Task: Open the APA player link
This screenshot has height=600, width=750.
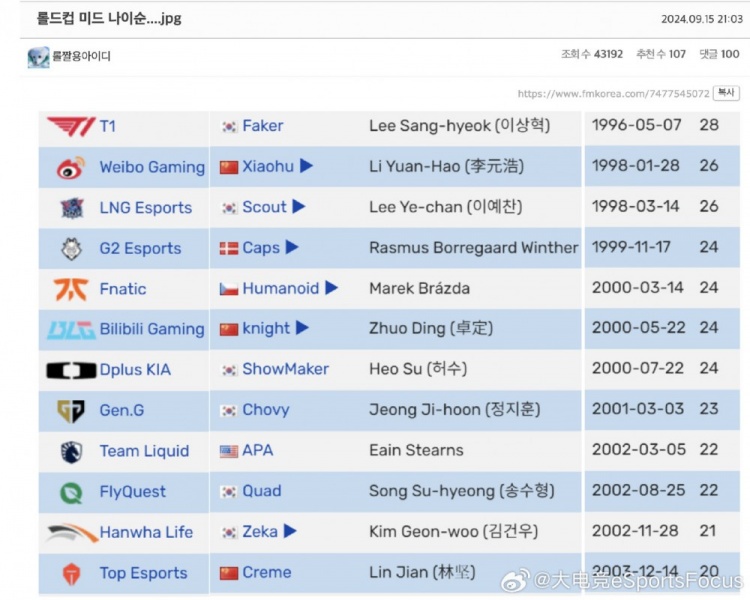Action: [258, 450]
